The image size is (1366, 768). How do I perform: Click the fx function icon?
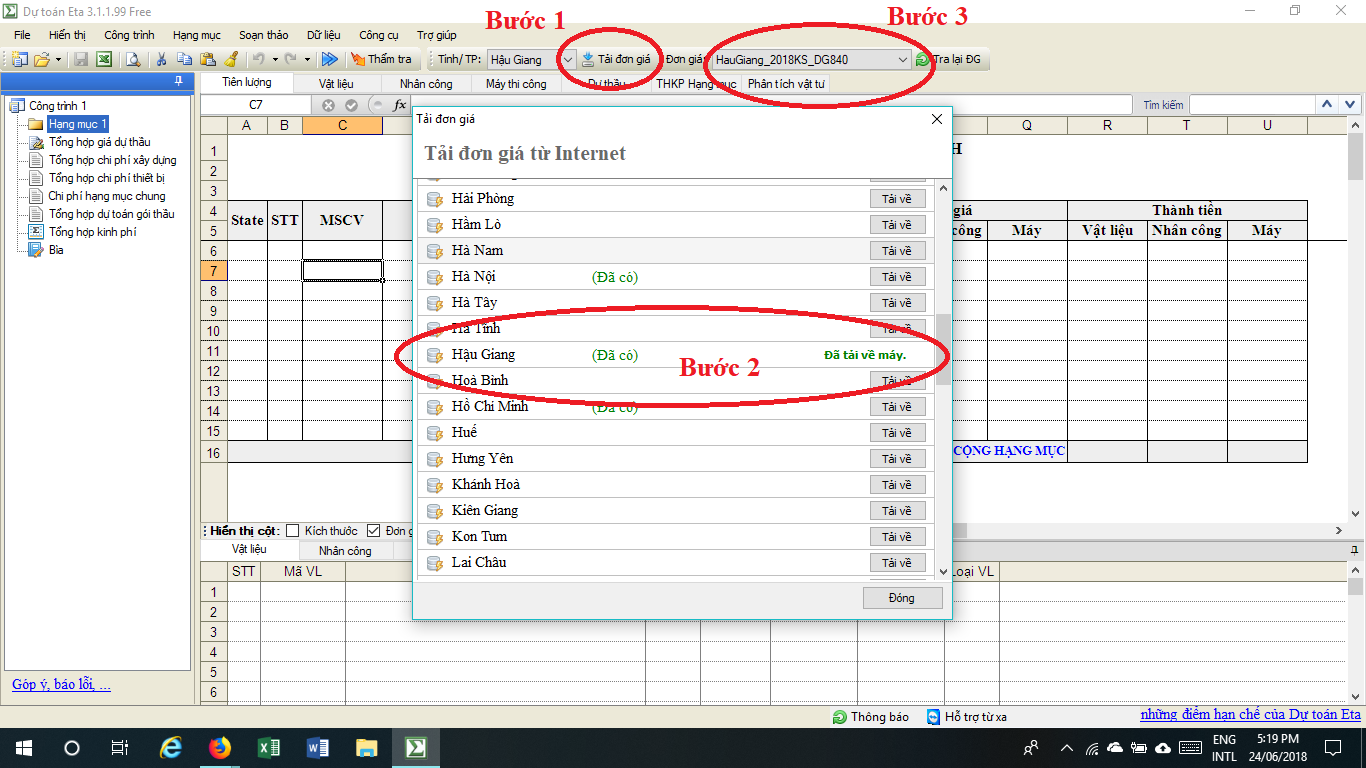[x=400, y=105]
